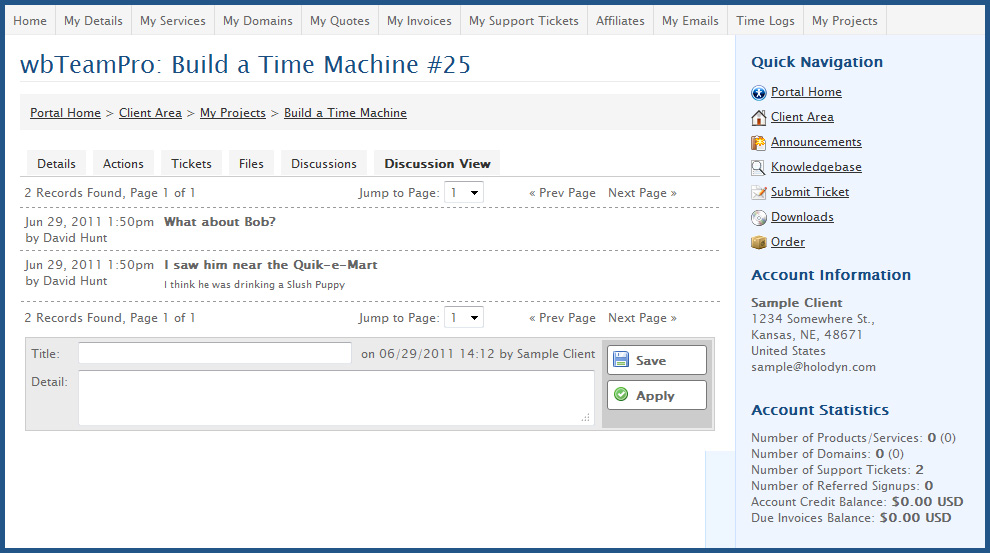The width and height of the screenshot is (990, 553).
Task: Click the Order box icon
Action: [x=758, y=243]
